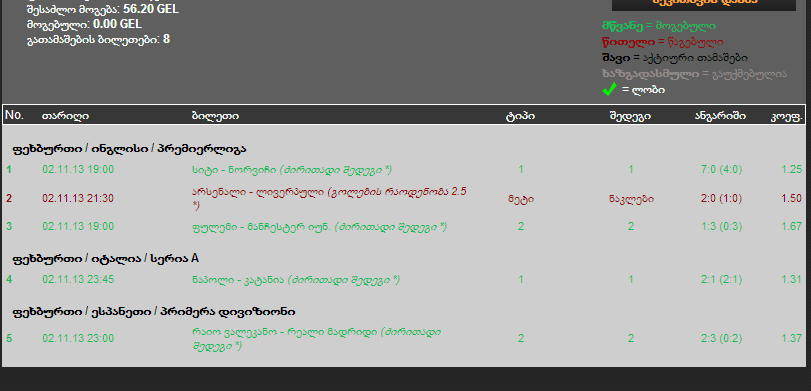The width and height of the screenshot is (811, 391).
Task: Click the 'ბილეთი' ticket column header
Action: [215, 116]
